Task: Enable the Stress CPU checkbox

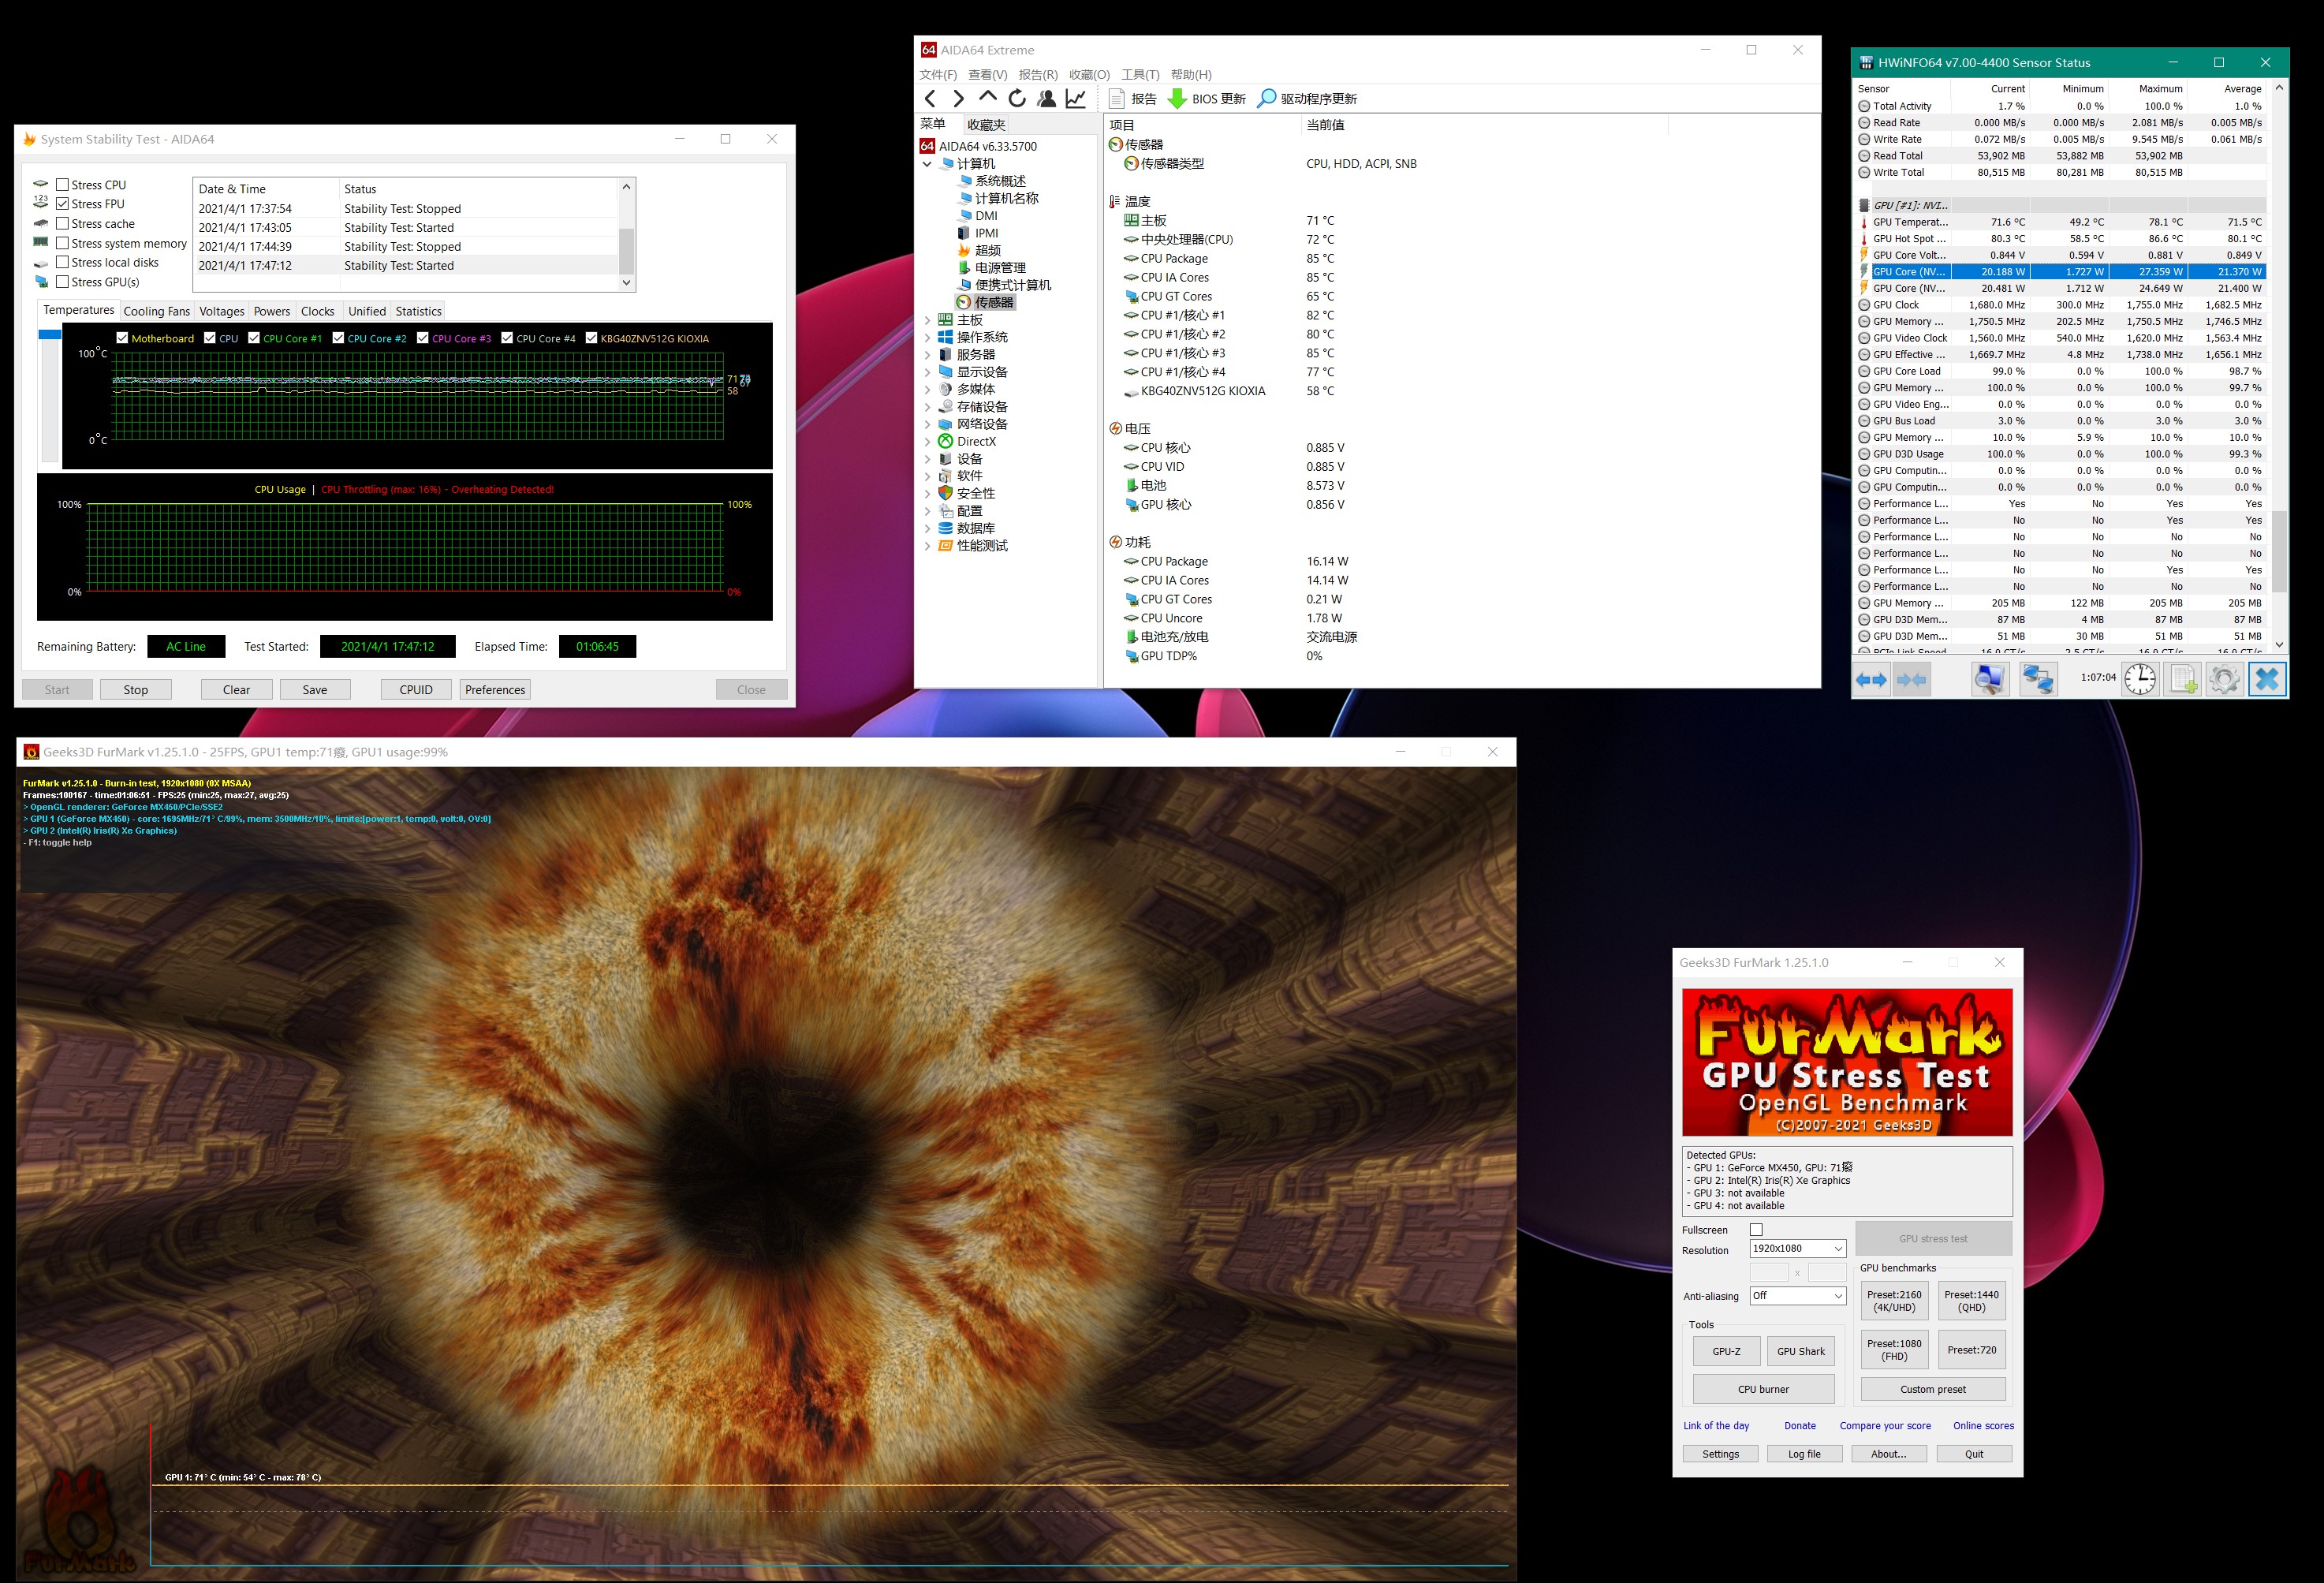Action: [x=63, y=185]
